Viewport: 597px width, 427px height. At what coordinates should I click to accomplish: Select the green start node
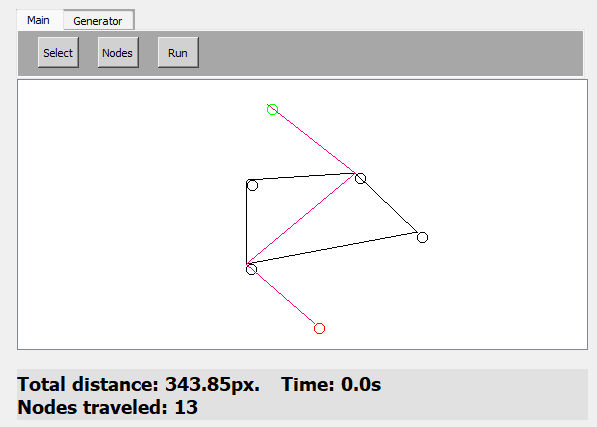(272, 110)
